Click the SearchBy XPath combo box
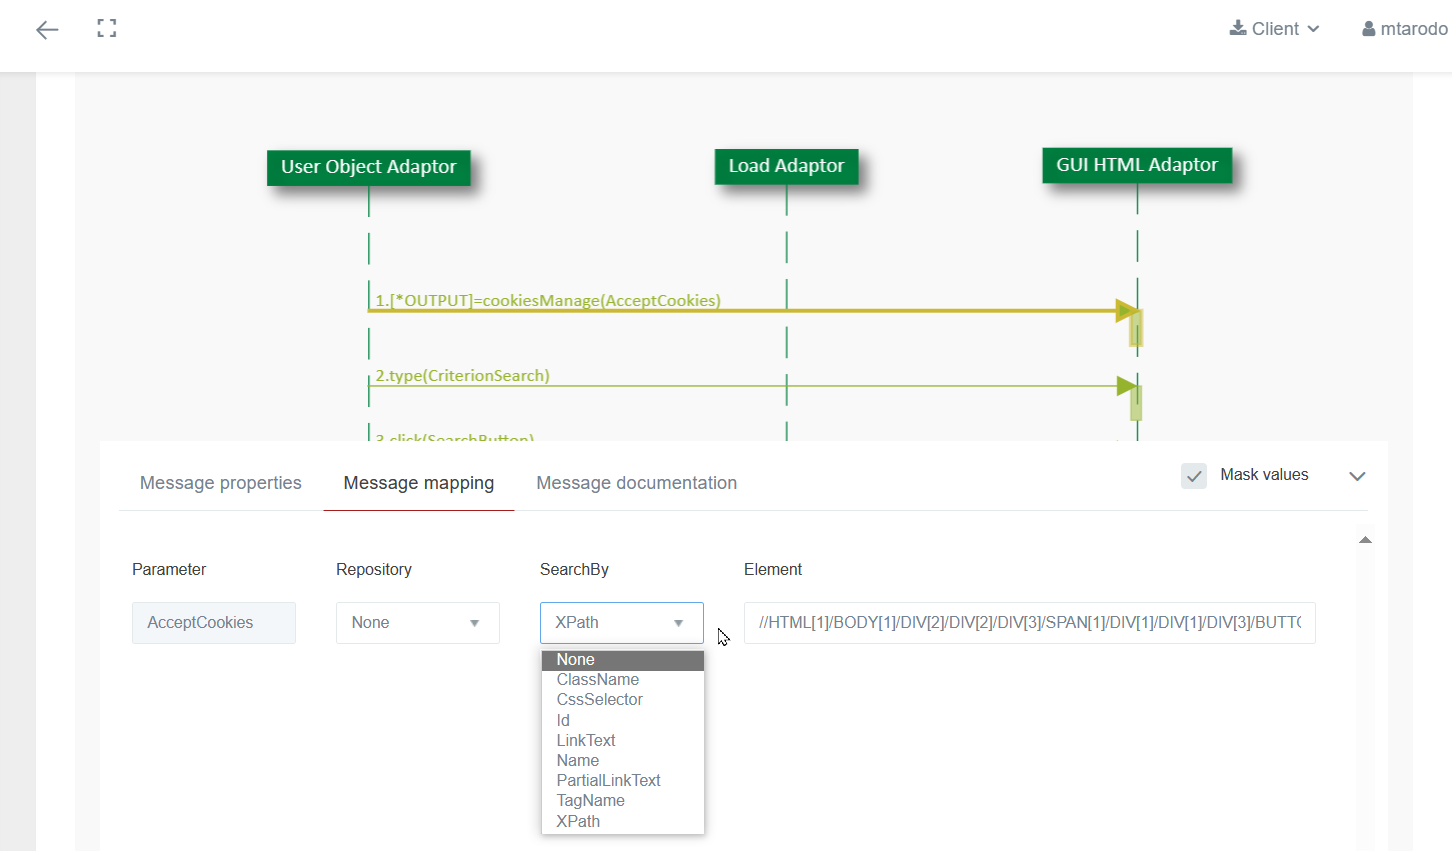This screenshot has width=1452, height=851. [x=621, y=623]
